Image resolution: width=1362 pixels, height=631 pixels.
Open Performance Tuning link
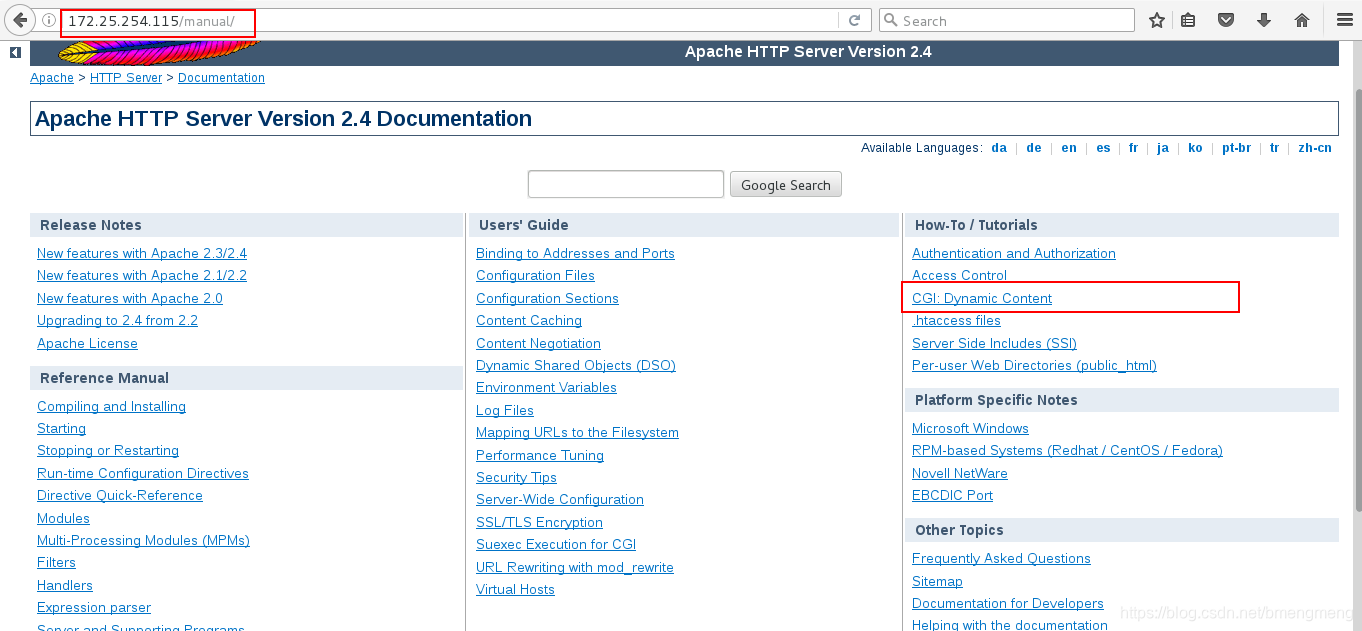[540, 455]
